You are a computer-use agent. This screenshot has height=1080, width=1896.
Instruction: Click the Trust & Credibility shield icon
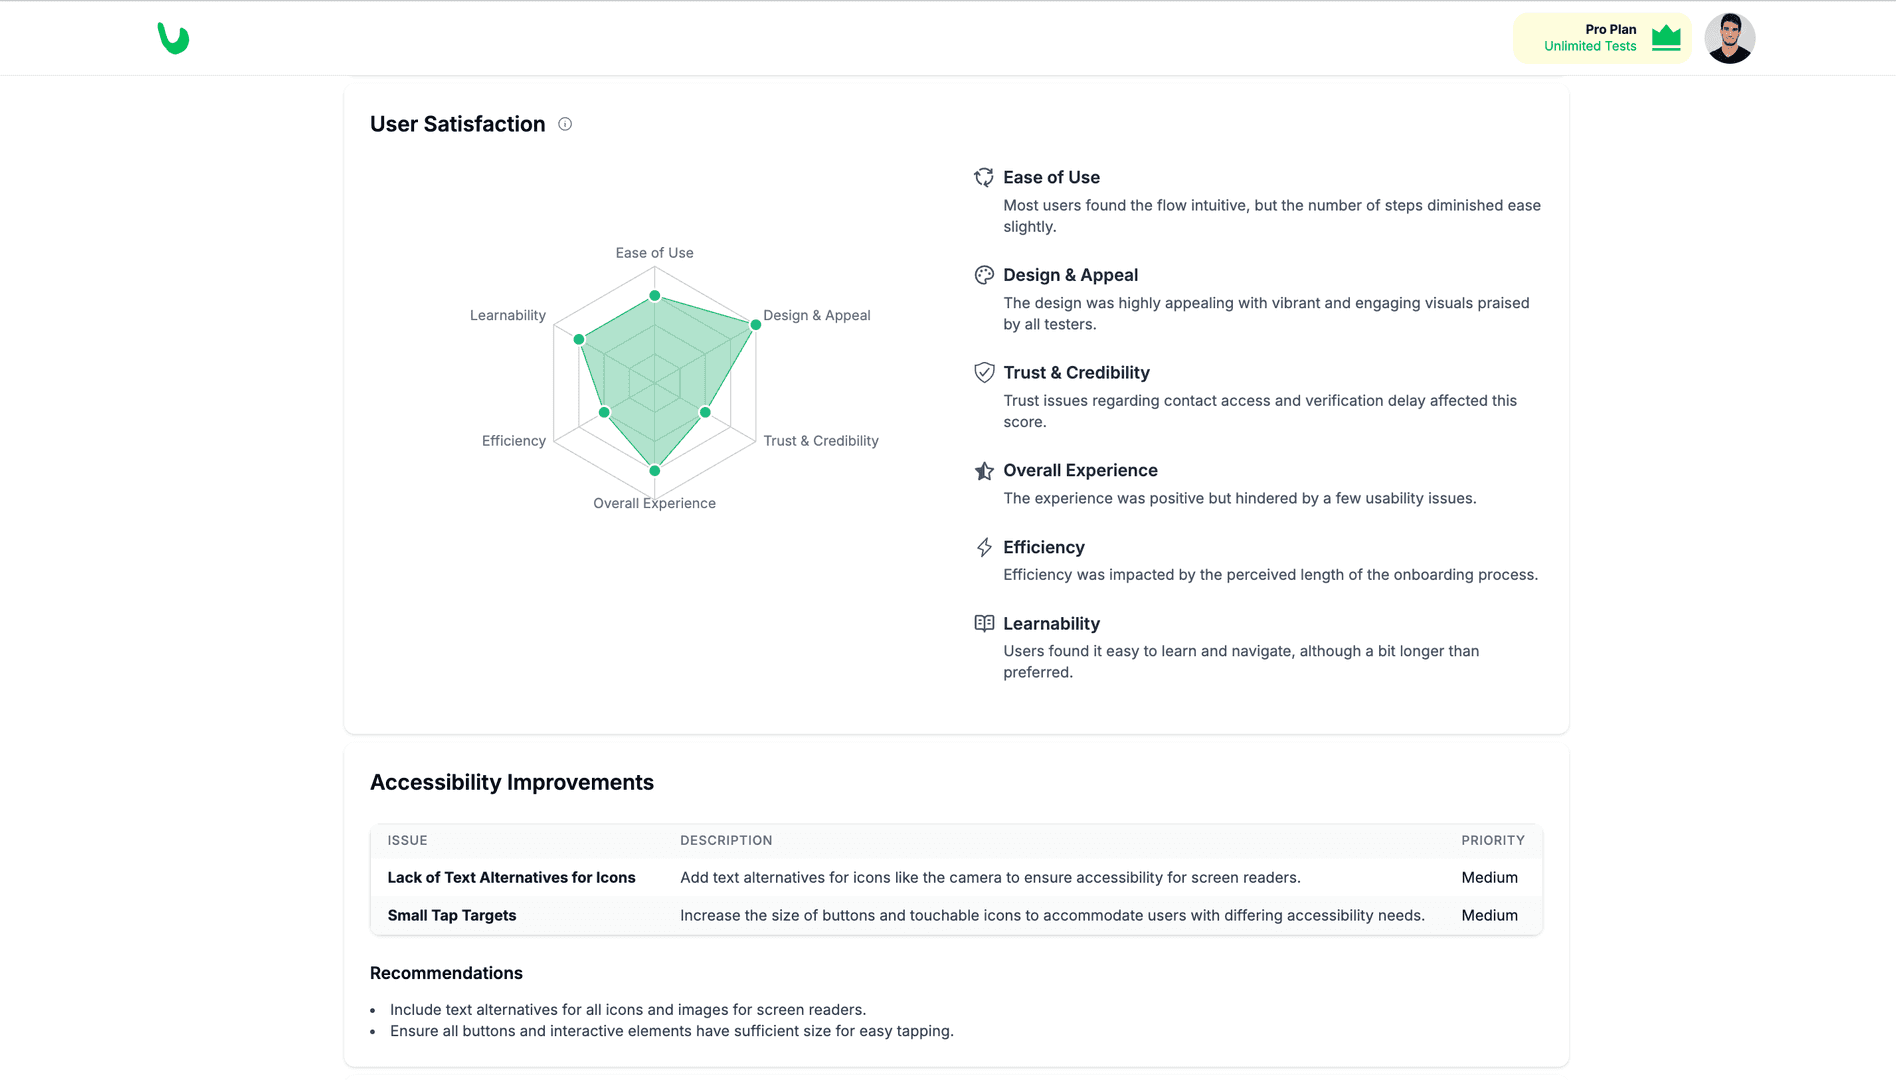point(984,372)
